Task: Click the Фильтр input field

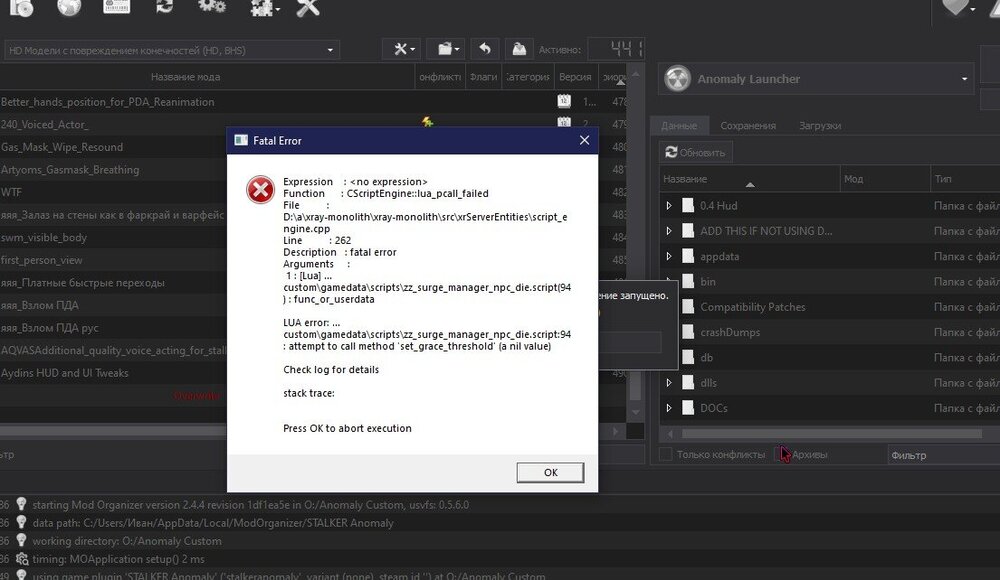Action: point(940,453)
